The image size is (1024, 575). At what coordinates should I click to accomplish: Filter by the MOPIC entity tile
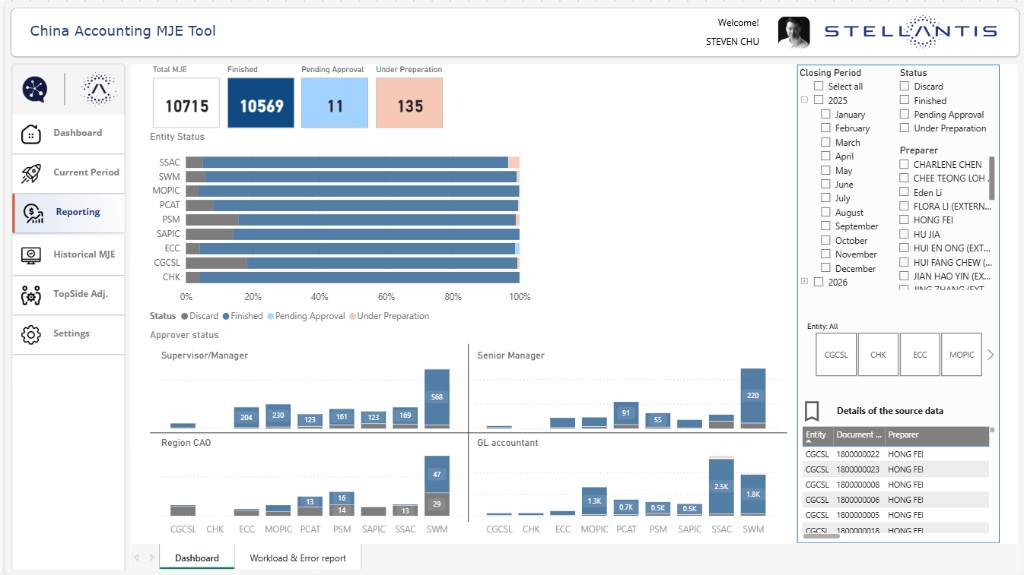(x=961, y=354)
